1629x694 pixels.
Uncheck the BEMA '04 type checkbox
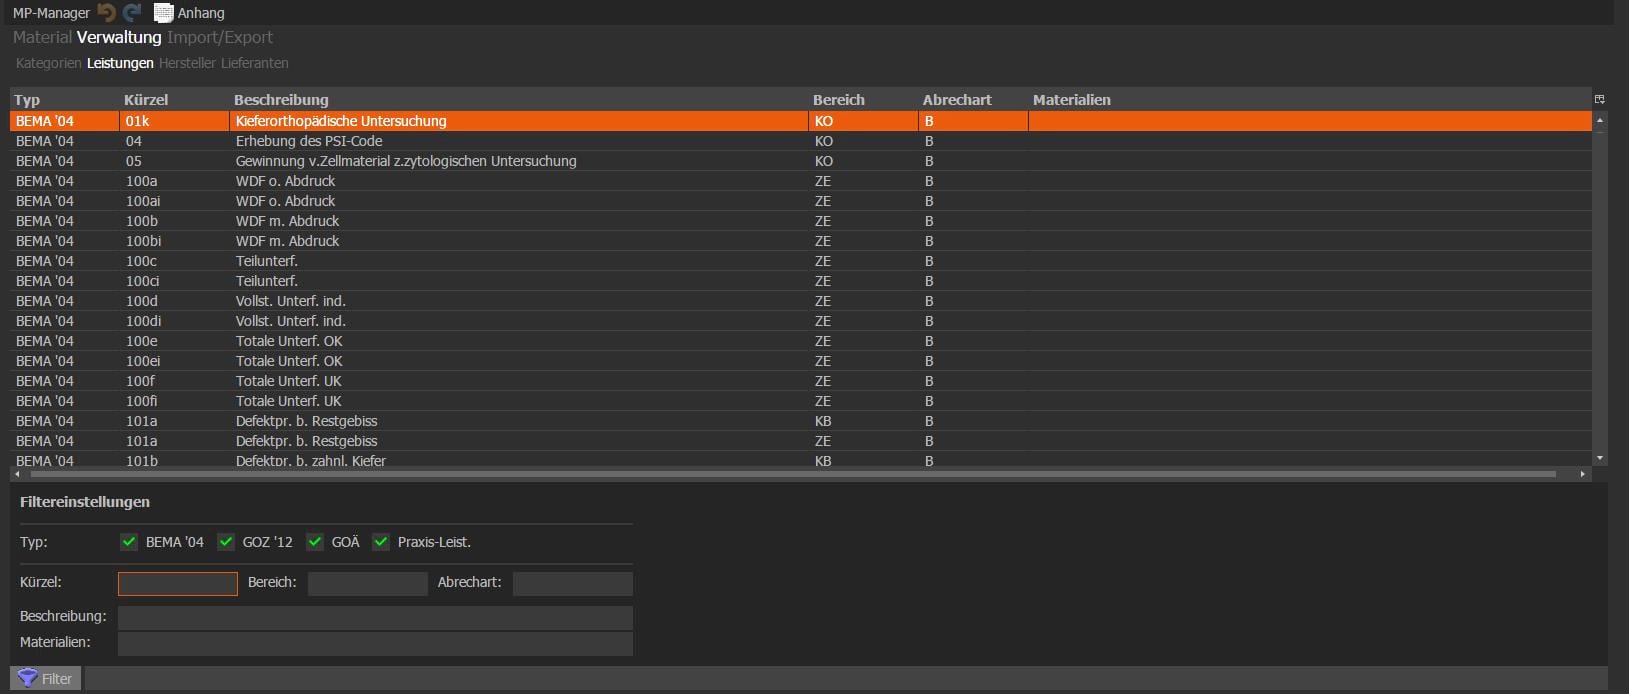[x=129, y=542]
